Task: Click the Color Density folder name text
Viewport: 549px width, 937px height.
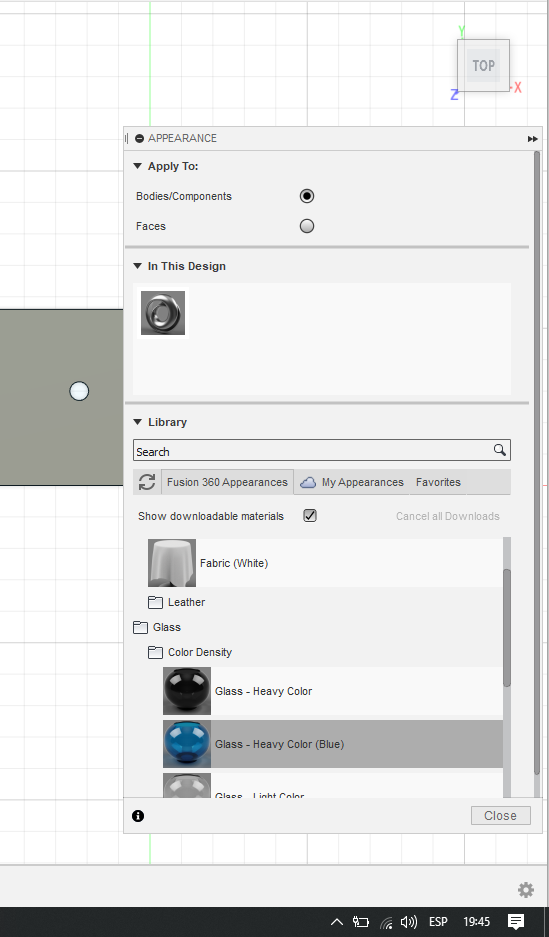Action: tap(200, 653)
